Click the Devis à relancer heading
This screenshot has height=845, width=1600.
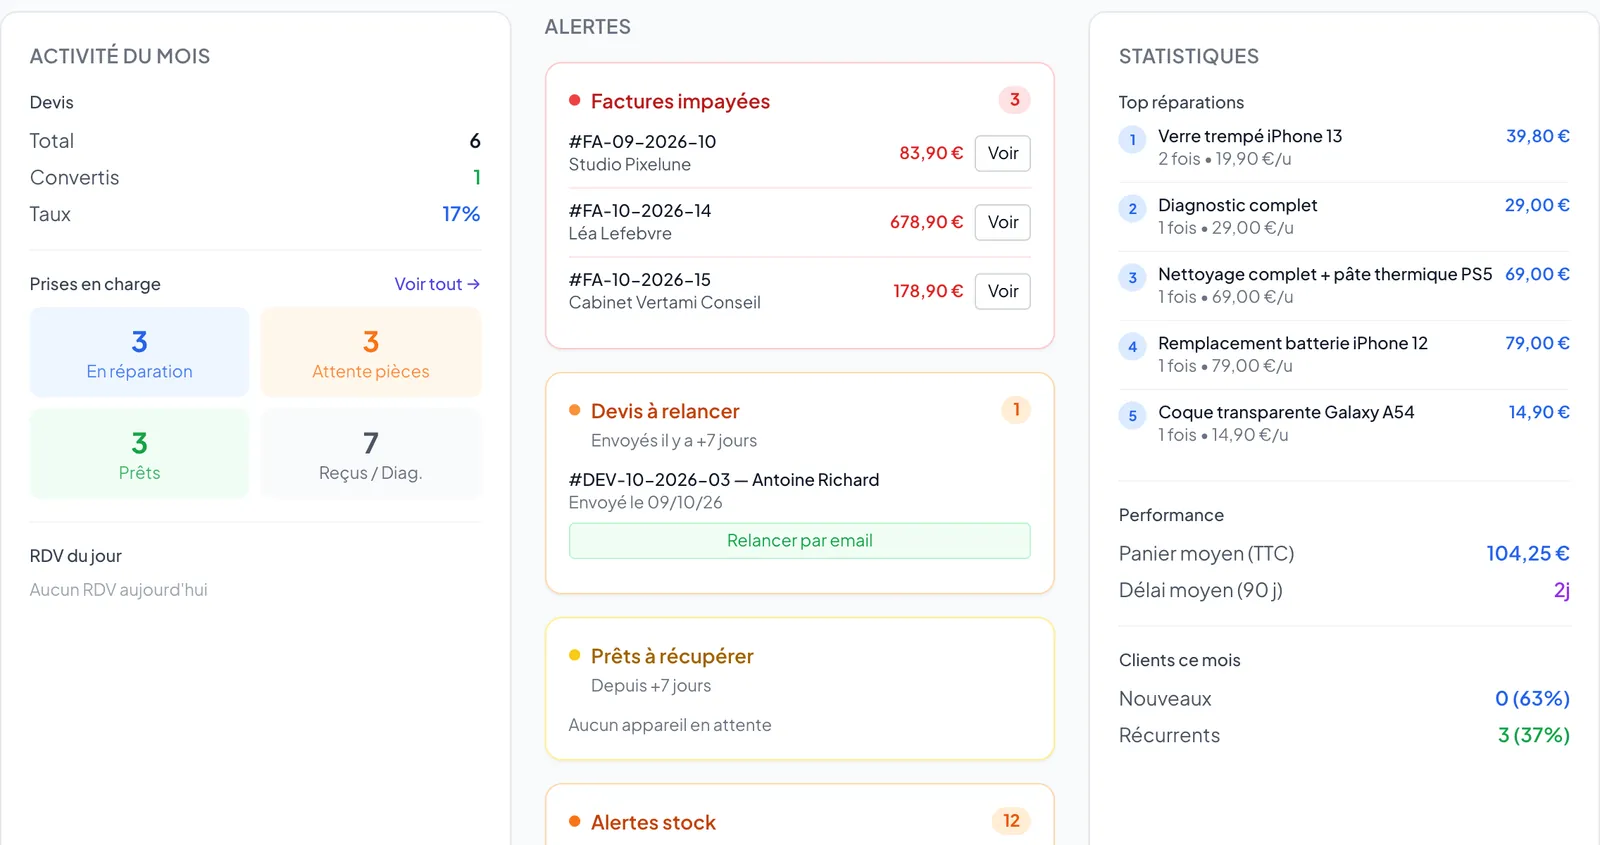coord(665,411)
